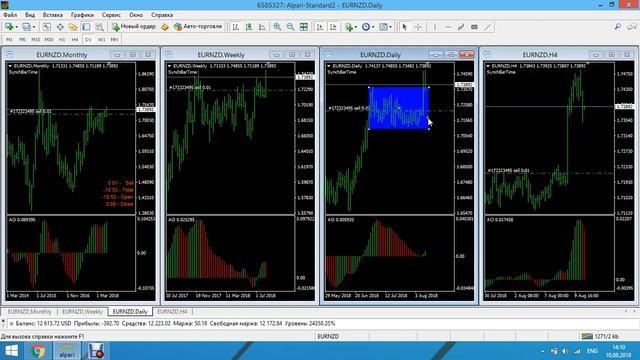The width and height of the screenshot is (640, 360).
Task: Switch timeframe to M1
Action: (x=9, y=40)
